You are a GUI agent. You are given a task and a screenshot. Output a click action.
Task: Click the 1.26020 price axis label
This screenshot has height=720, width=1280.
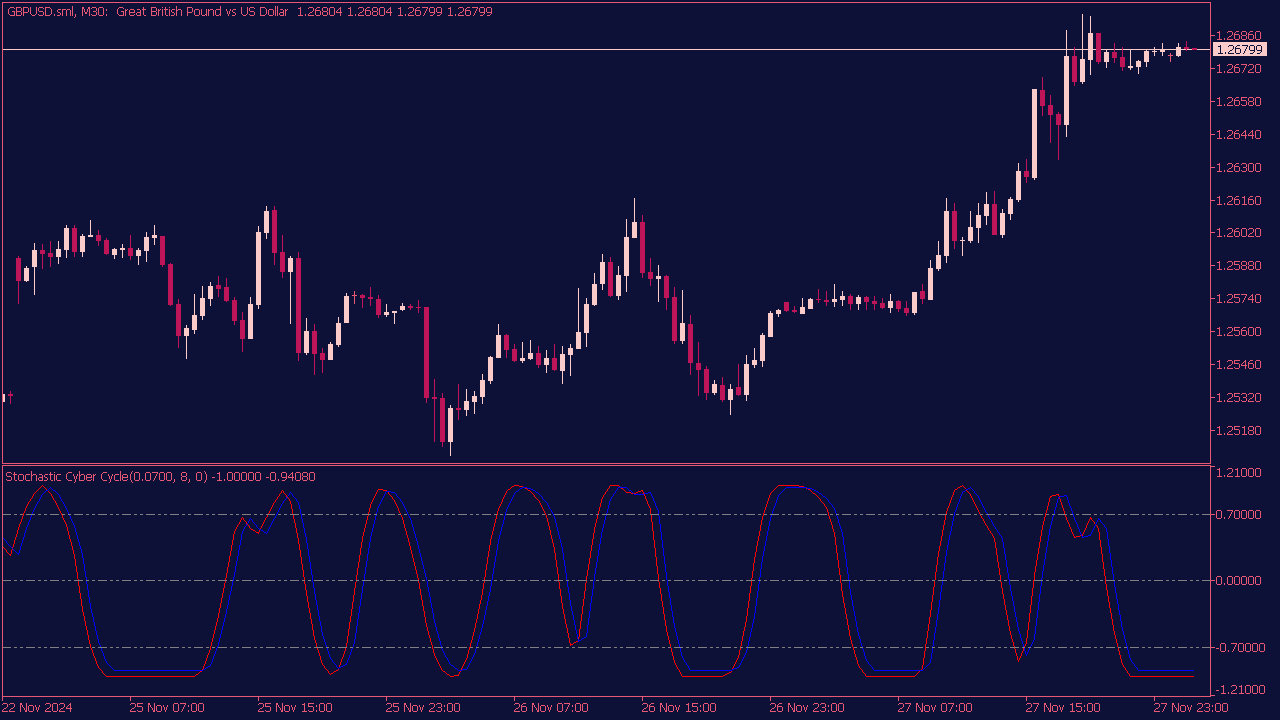click(1241, 233)
